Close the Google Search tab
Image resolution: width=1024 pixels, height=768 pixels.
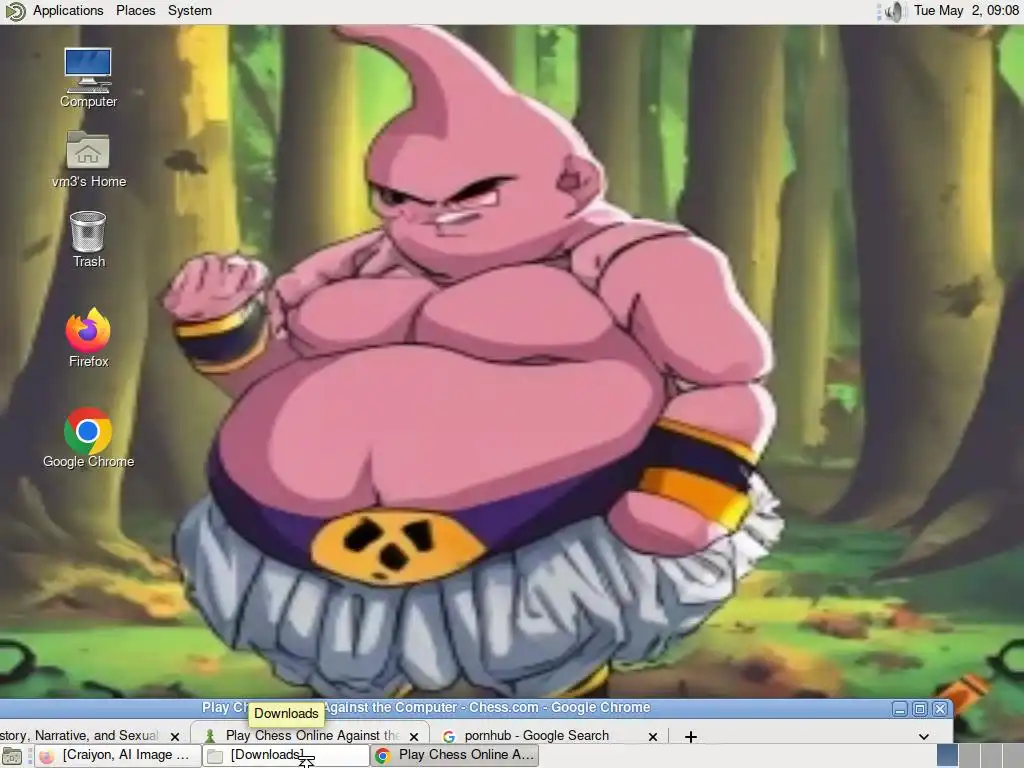[x=652, y=737]
